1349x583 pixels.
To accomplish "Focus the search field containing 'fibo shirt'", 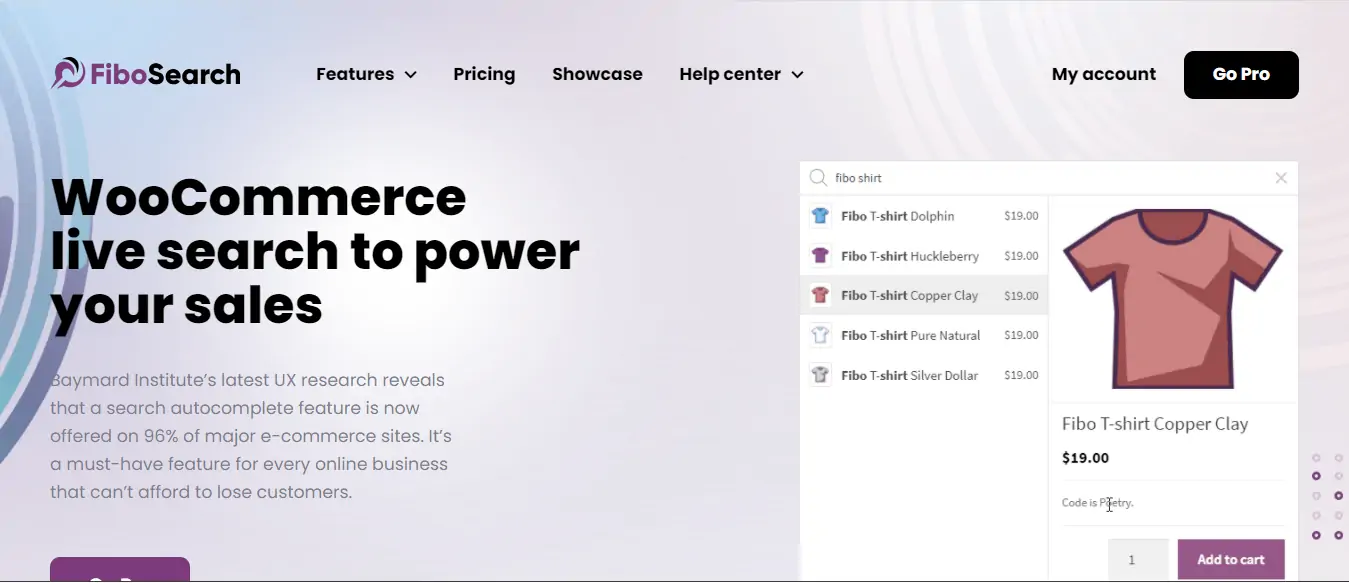I will coord(1050,178).
